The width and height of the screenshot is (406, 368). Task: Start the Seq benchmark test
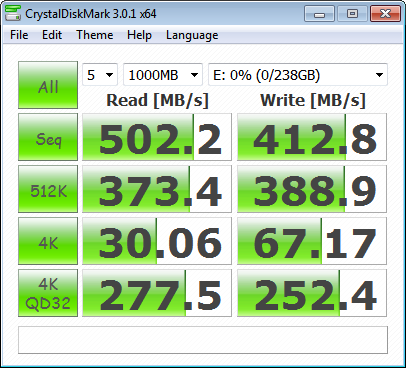click(x=48, y=137)
